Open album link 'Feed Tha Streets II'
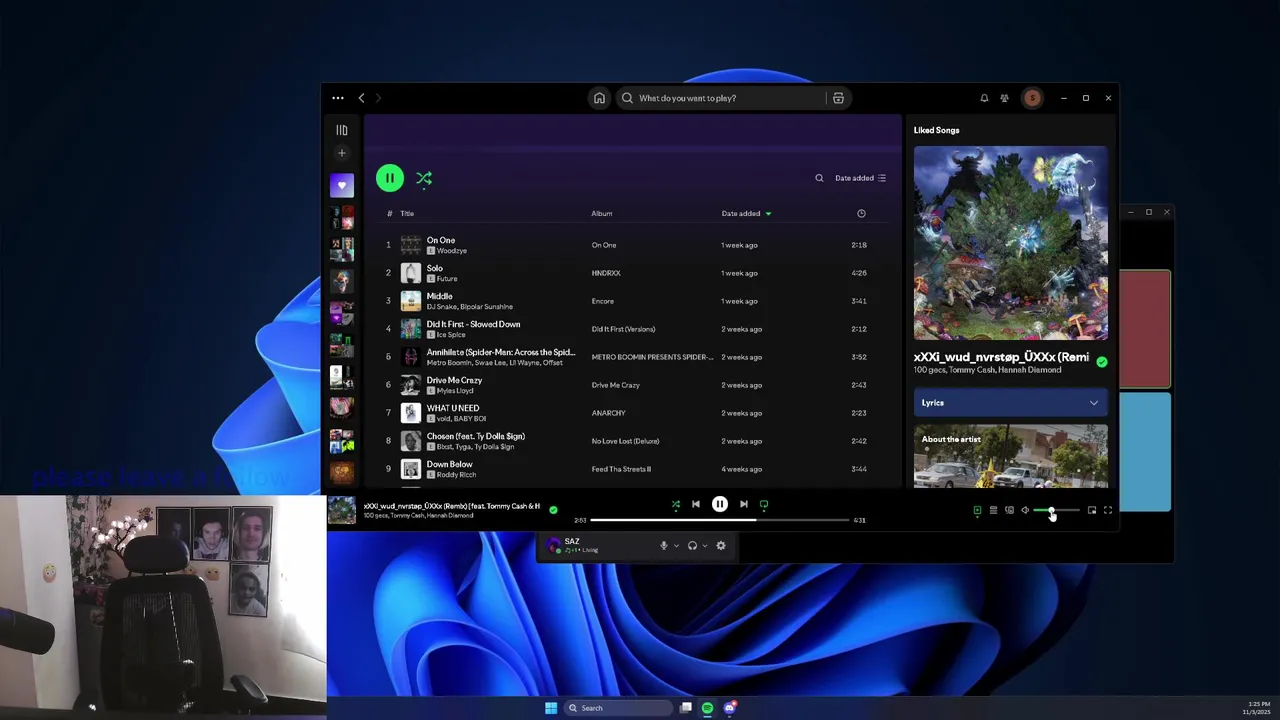This screenshot has width=1280, height=720. click(x=621, y=469)
